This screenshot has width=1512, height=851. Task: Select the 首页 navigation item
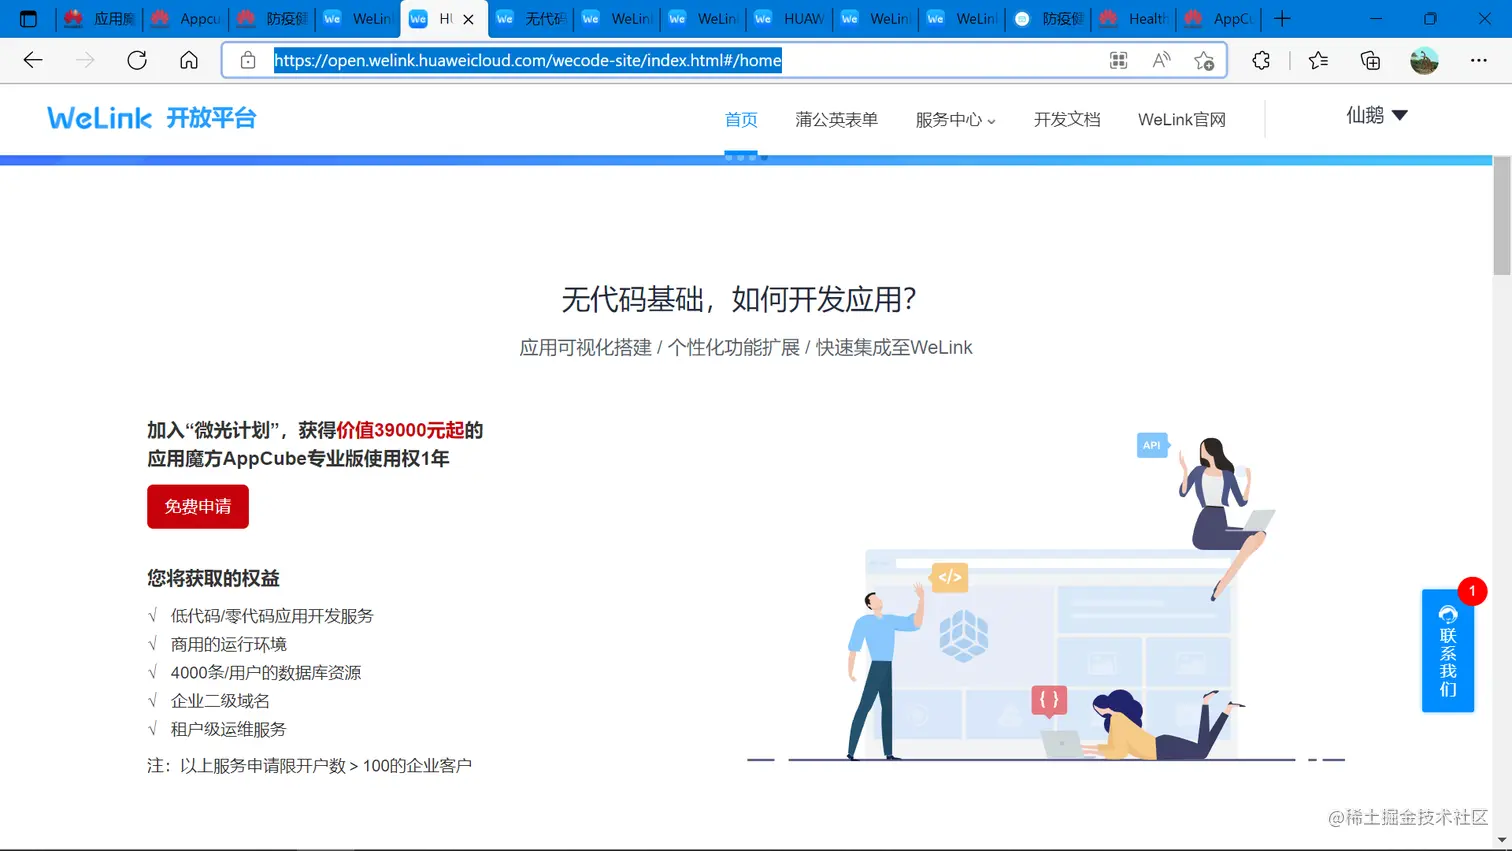pos(741,119)
